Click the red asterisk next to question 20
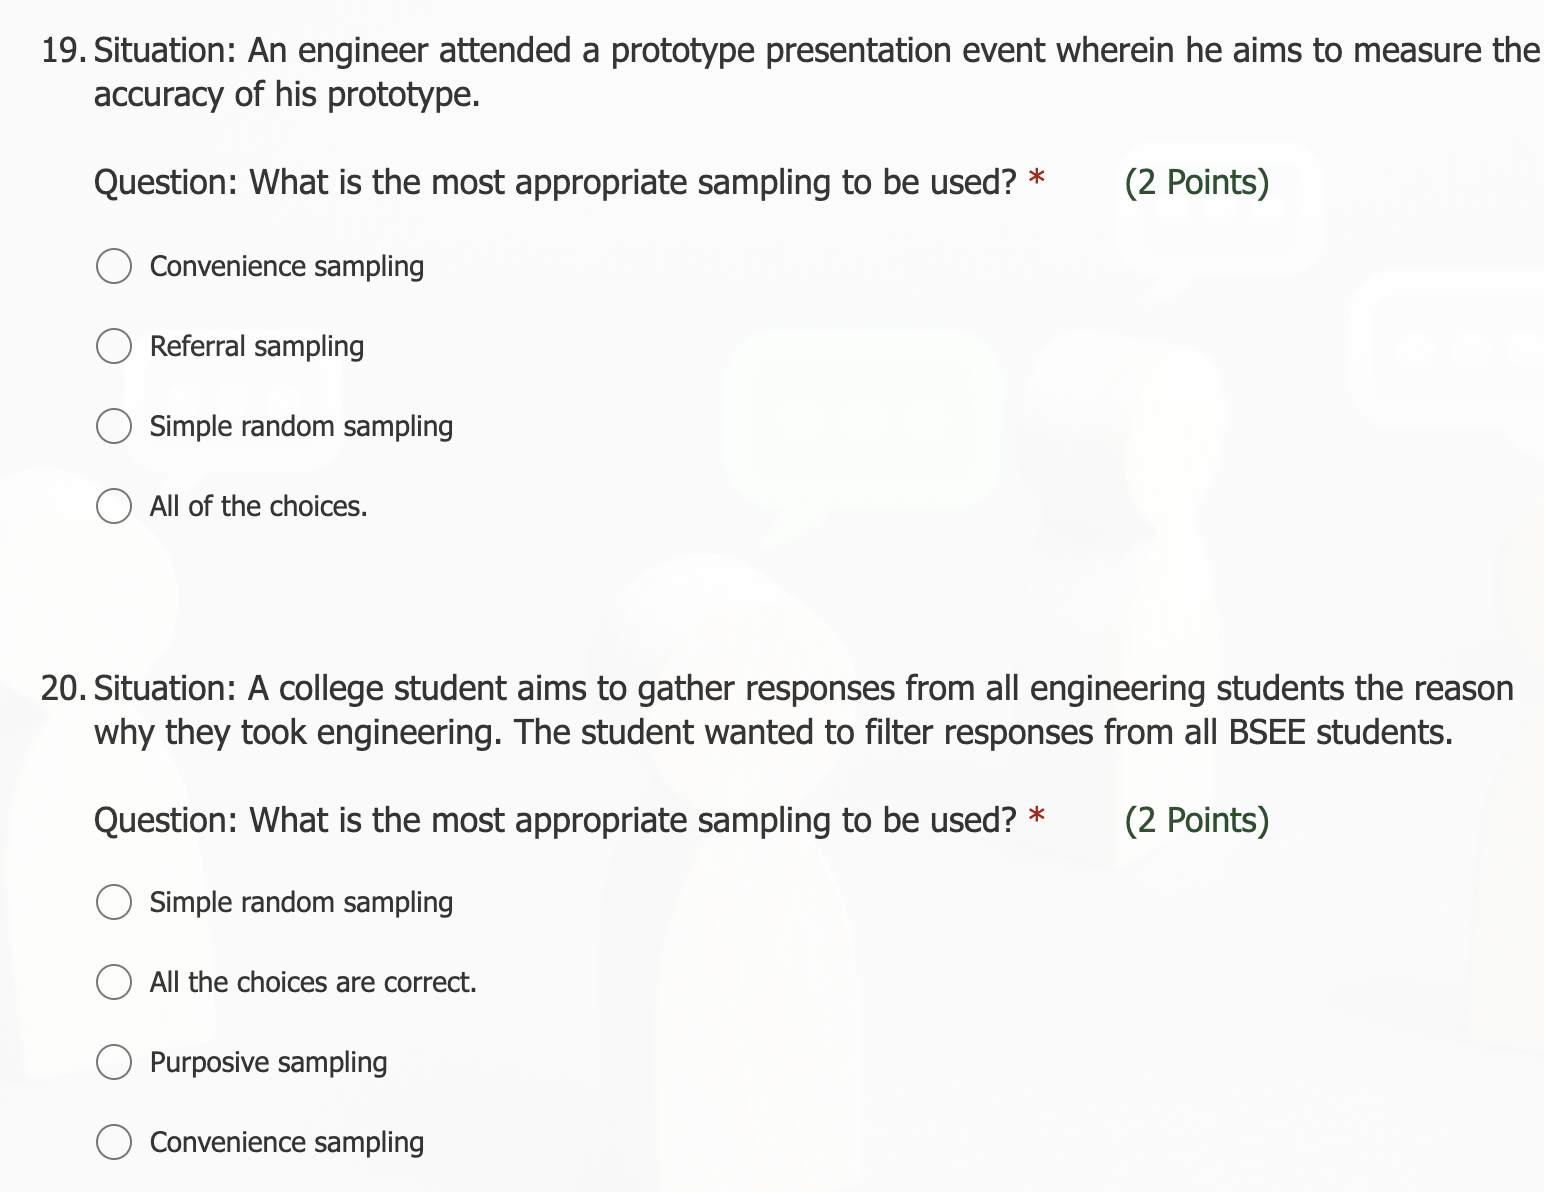 [1036, 818]
